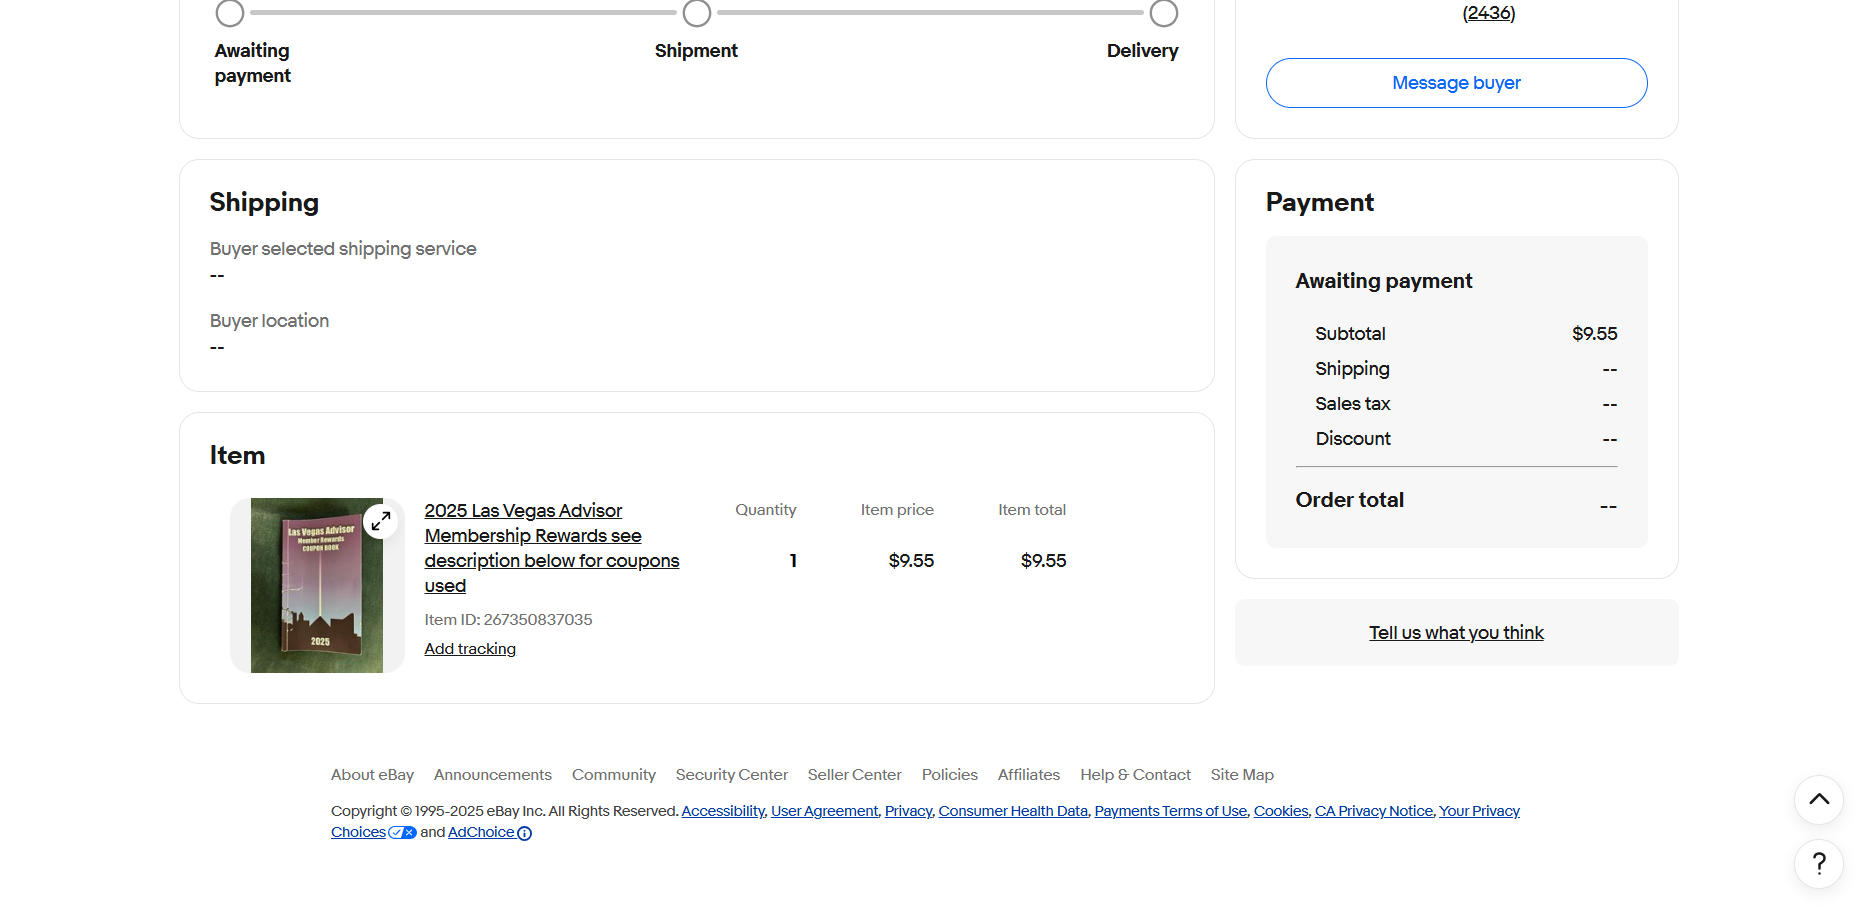The height and width of the screenshot is (910, 1872).
Task: Click the Discount label in Payment
Action: click(x=1353, y=439)
